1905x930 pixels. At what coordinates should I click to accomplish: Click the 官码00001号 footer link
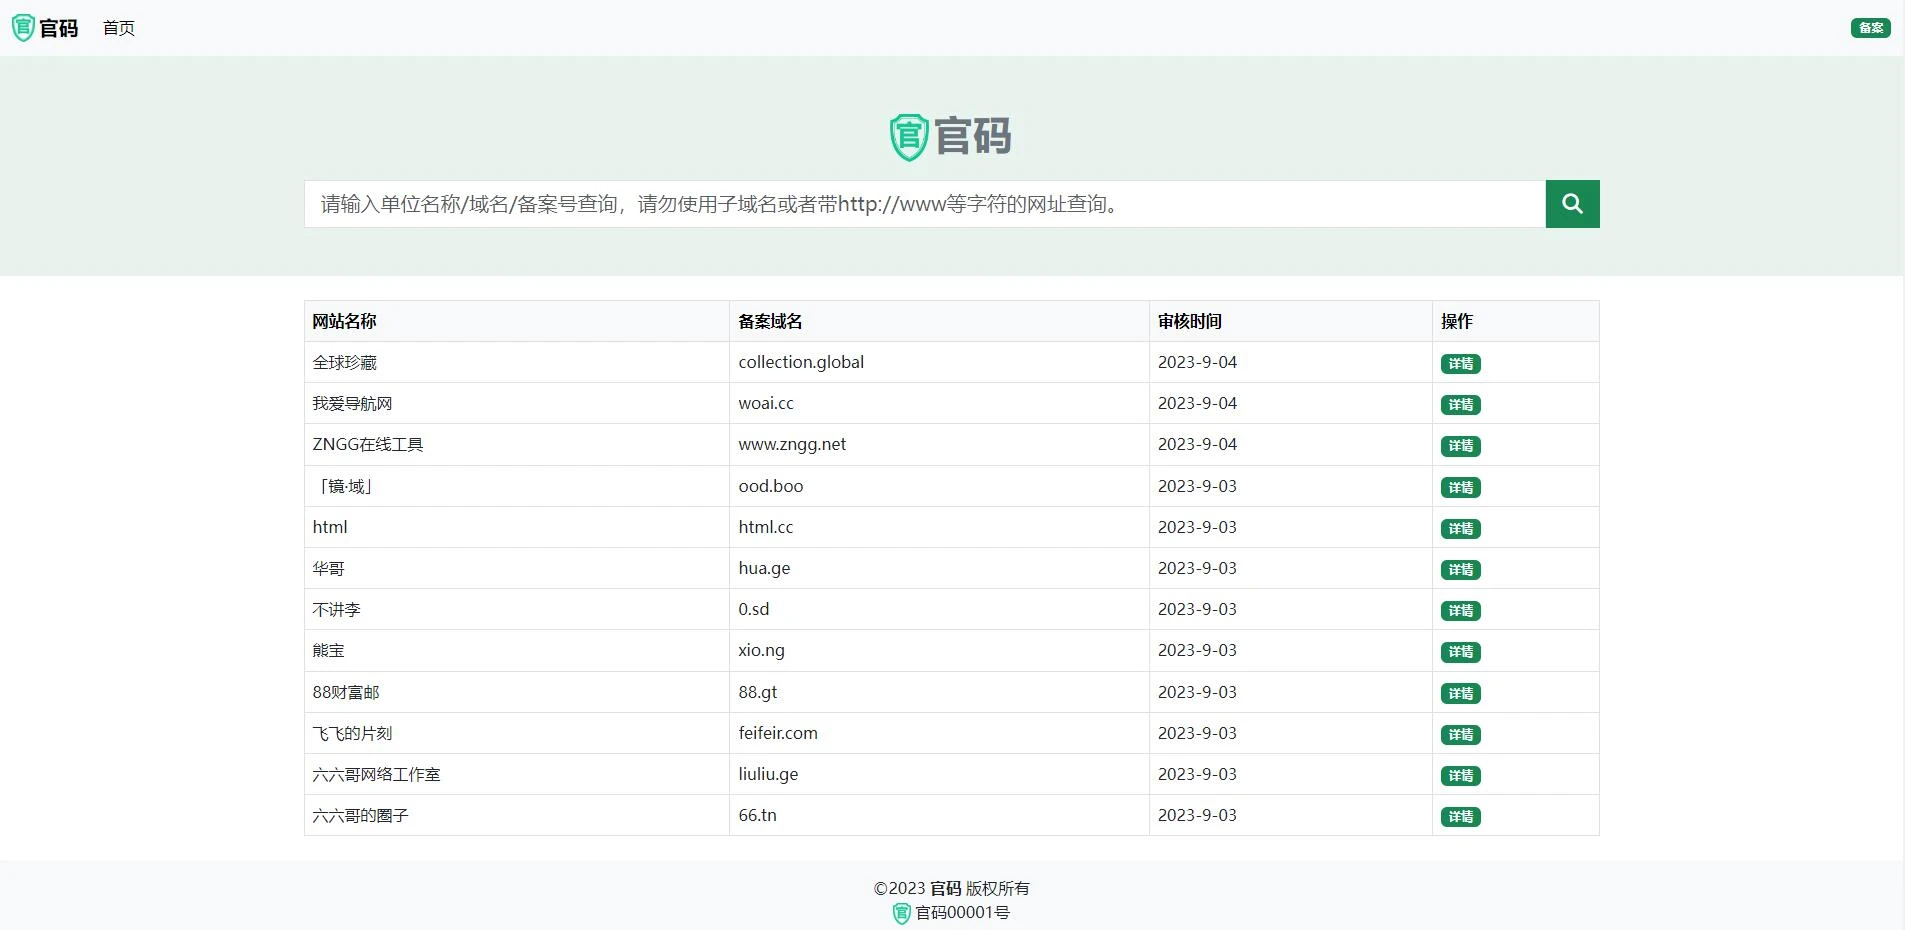point(962,913)
